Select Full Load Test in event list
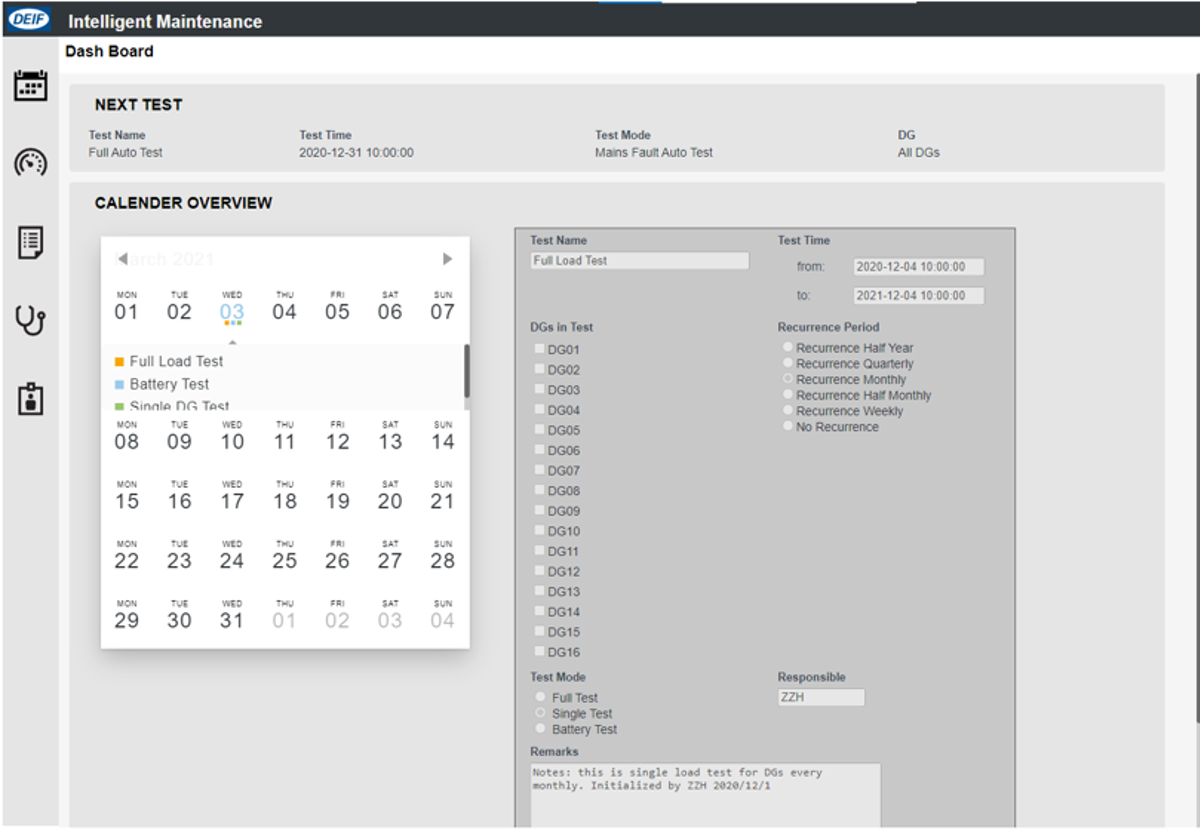 tap(176, 361)
